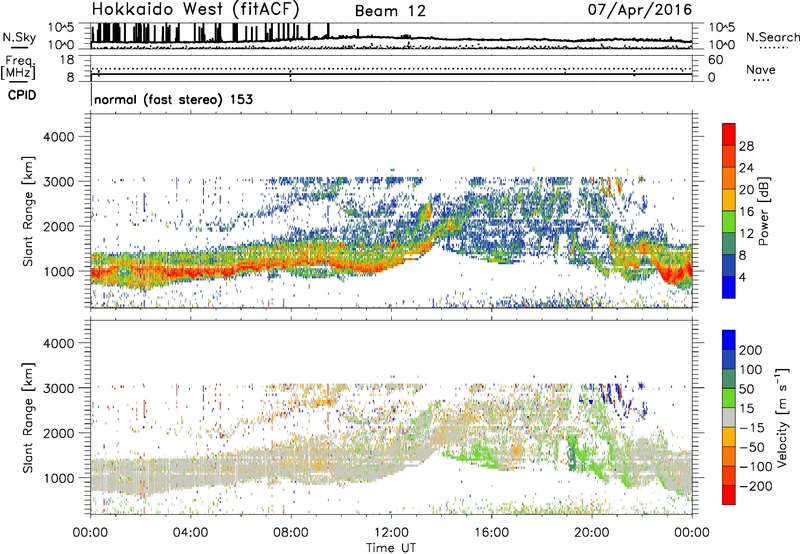Image resolution: width=800 pixels, height=554 pixels.
Task: Click the '16:00' time tick label
Action: coord(491,533)
